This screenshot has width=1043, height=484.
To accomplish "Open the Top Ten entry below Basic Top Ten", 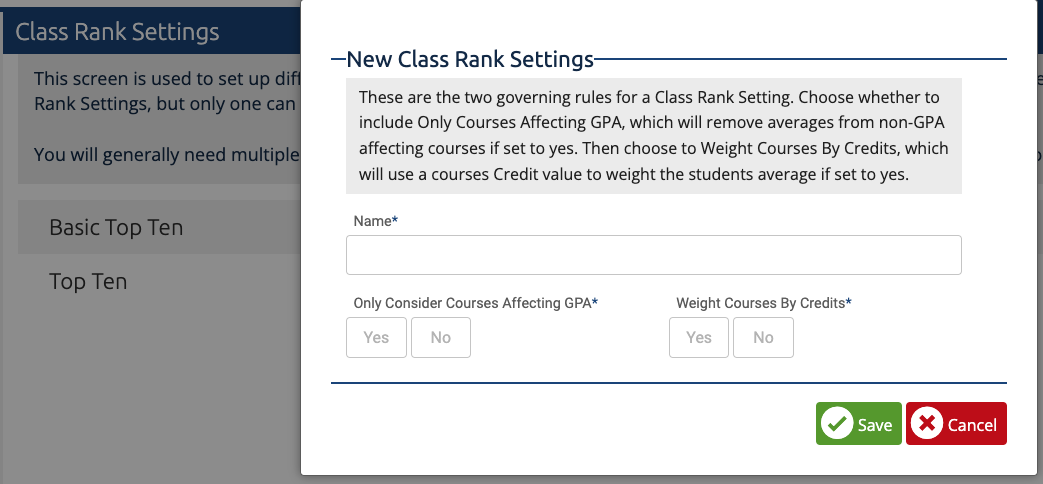I will click(x=88, y=281).
